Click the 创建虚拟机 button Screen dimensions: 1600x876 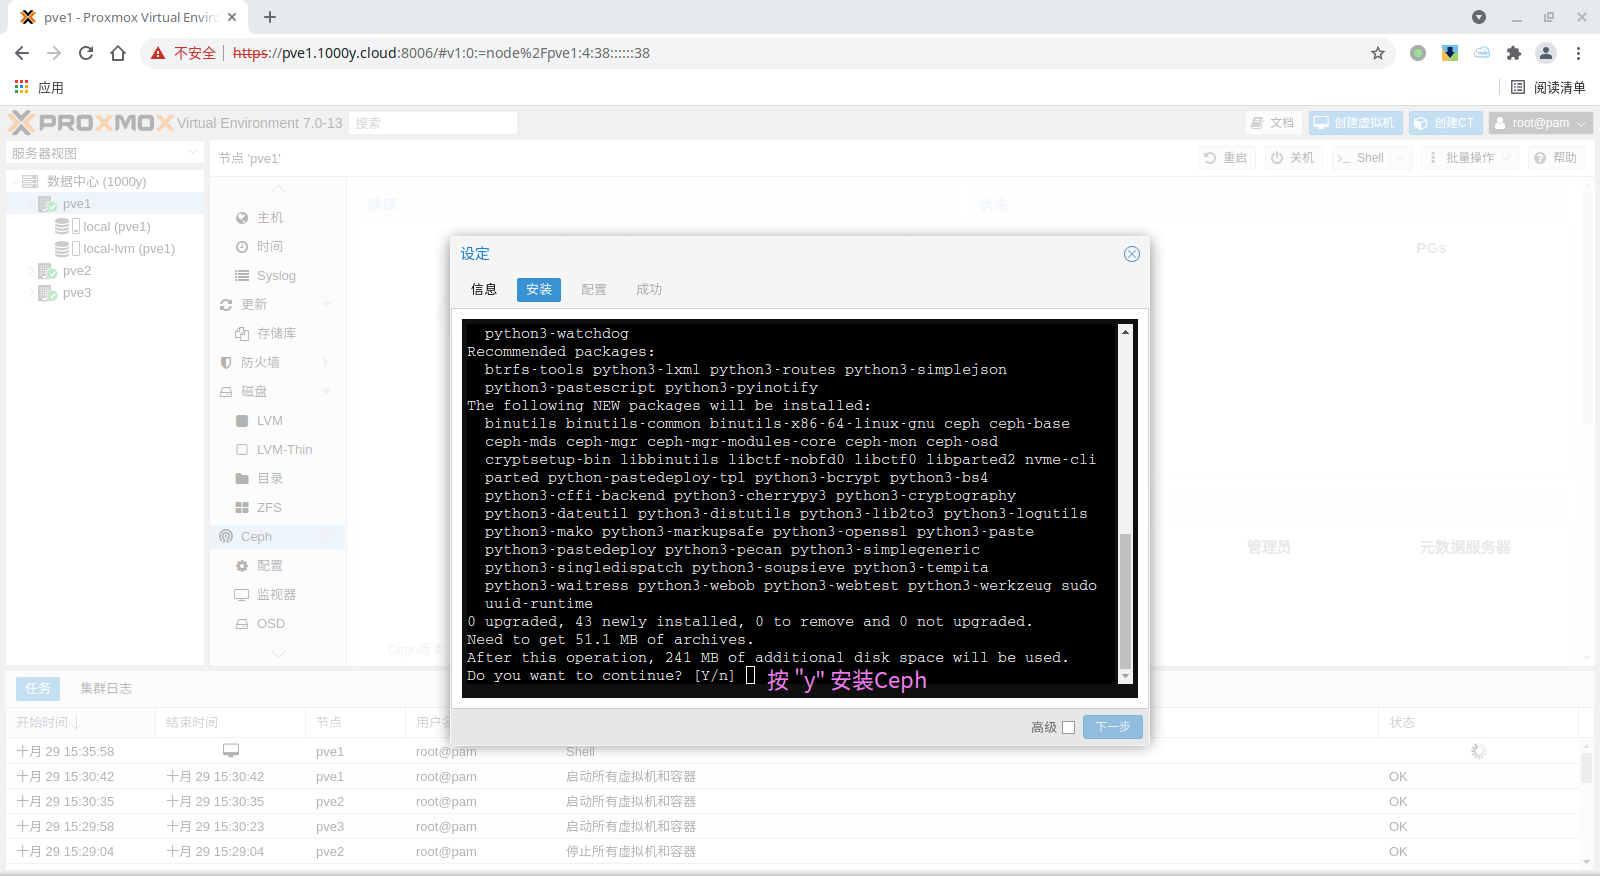[1355, 123]
